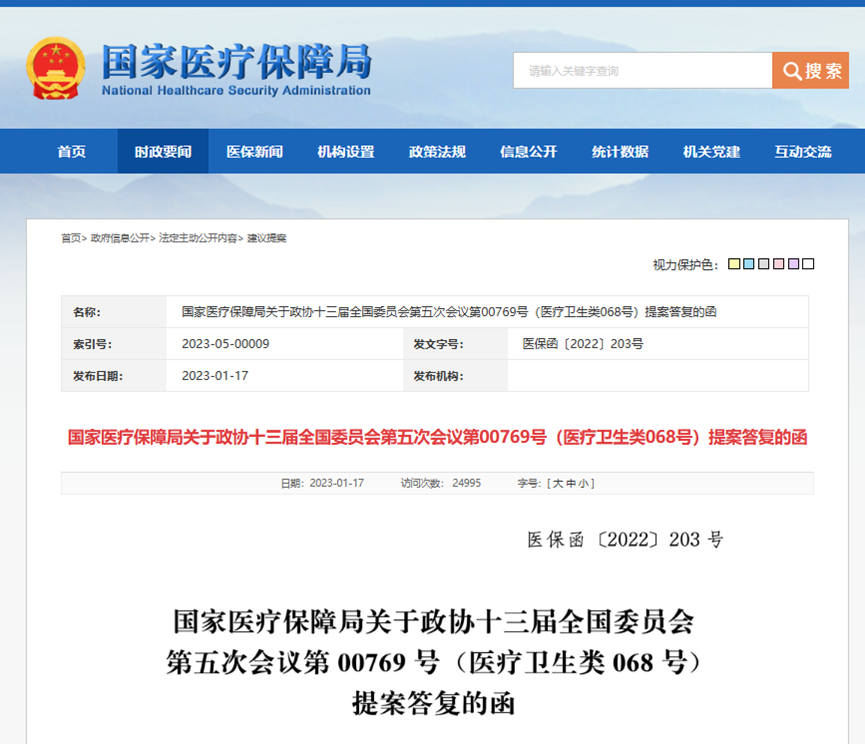
Task: Set font size to 小 (small)
Action: (583, 484)
